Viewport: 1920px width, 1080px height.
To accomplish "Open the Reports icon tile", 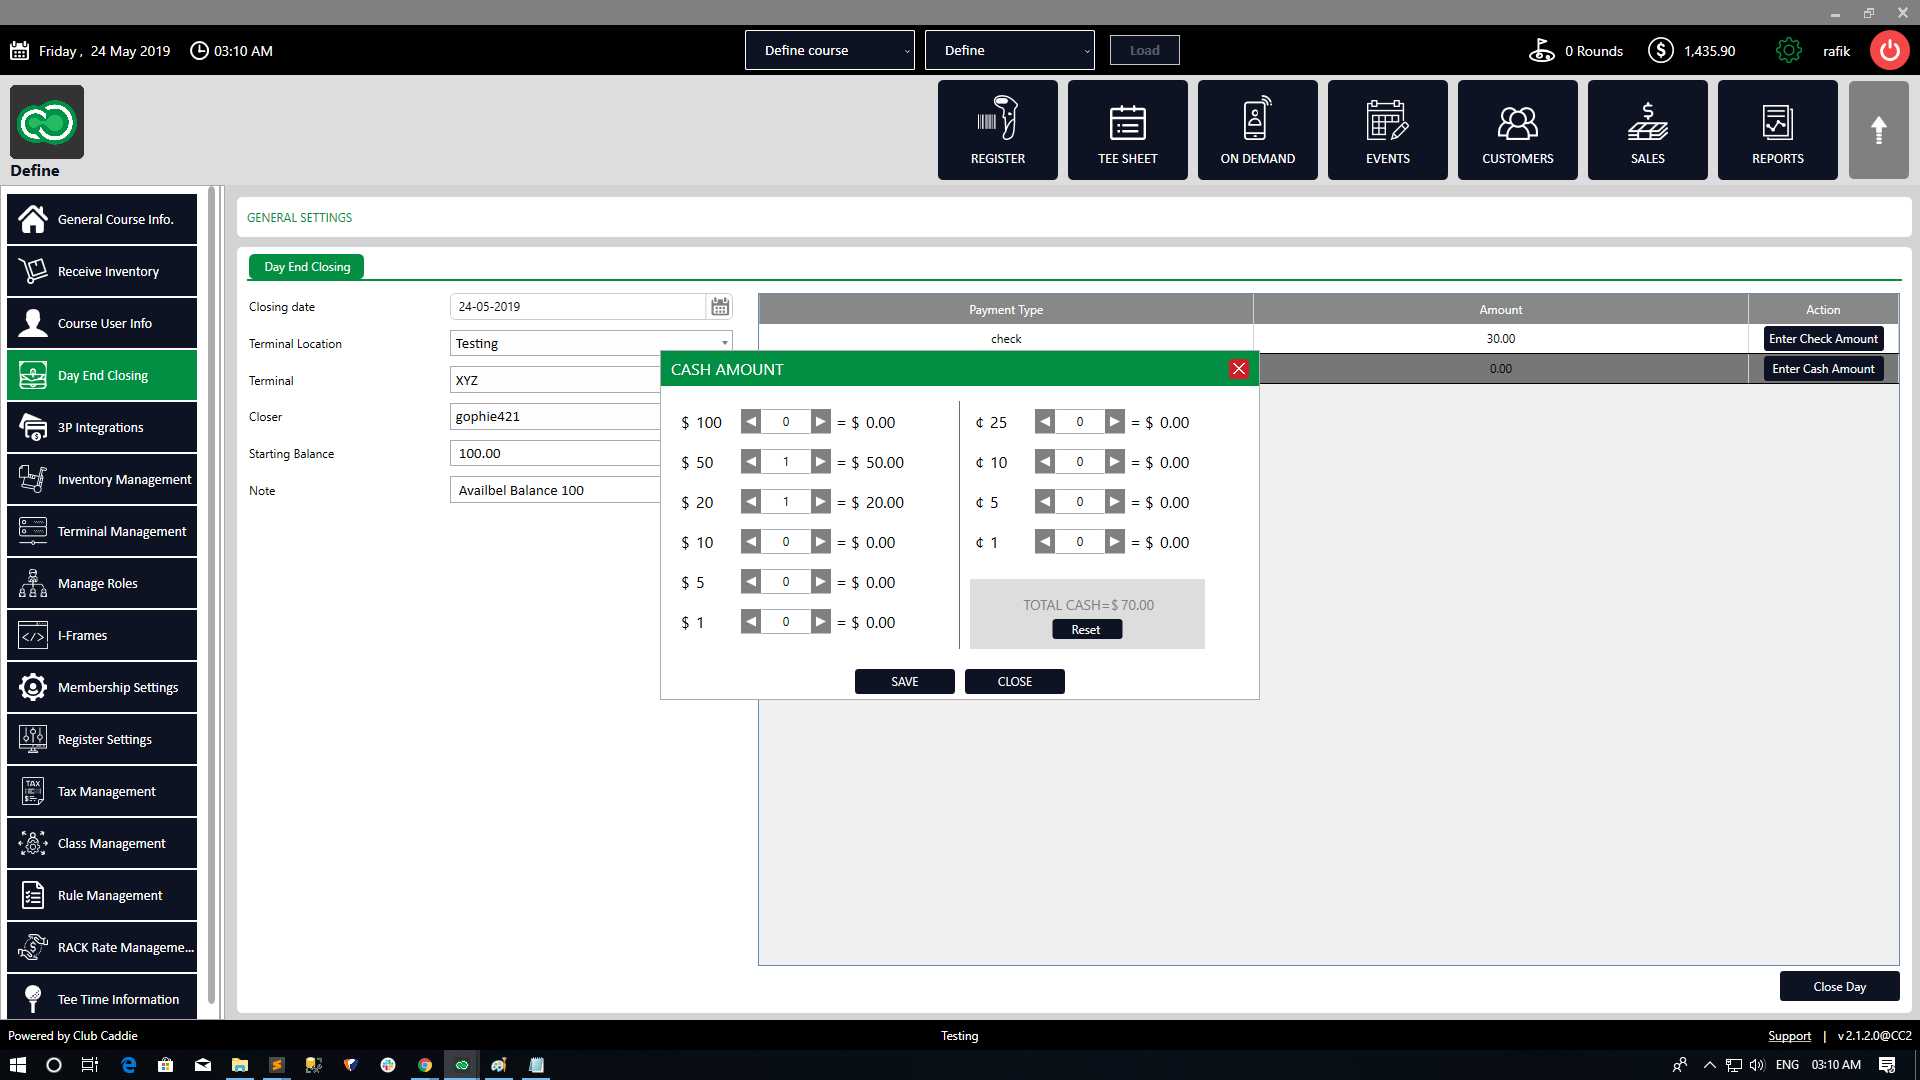I will tap(1777, 130).
